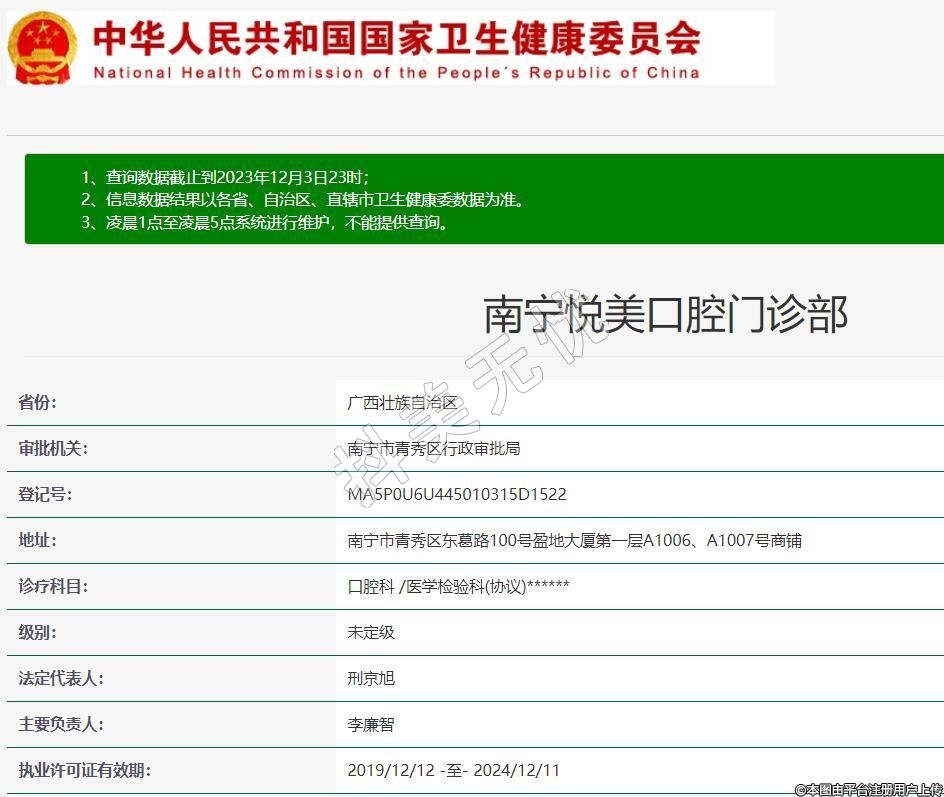Select the 执业许可证有效期 row label

pyautogui.click(x=84, y=771)
